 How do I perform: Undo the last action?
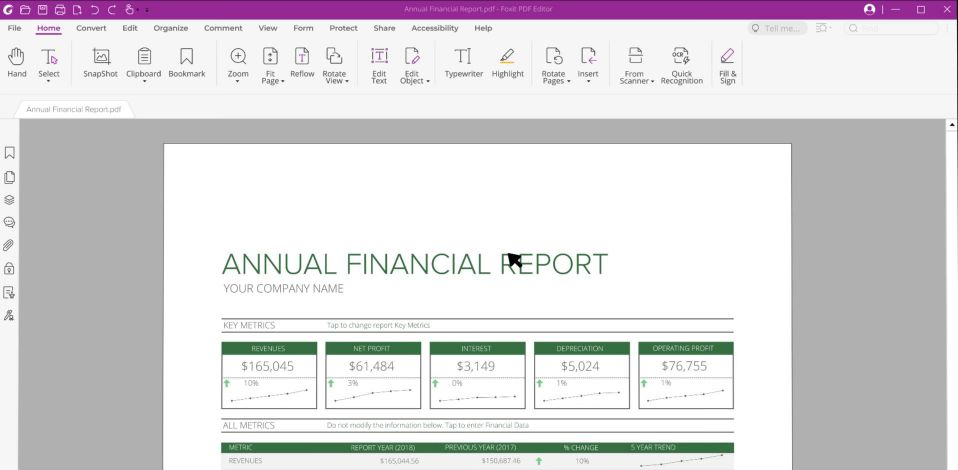coord(95,10)
